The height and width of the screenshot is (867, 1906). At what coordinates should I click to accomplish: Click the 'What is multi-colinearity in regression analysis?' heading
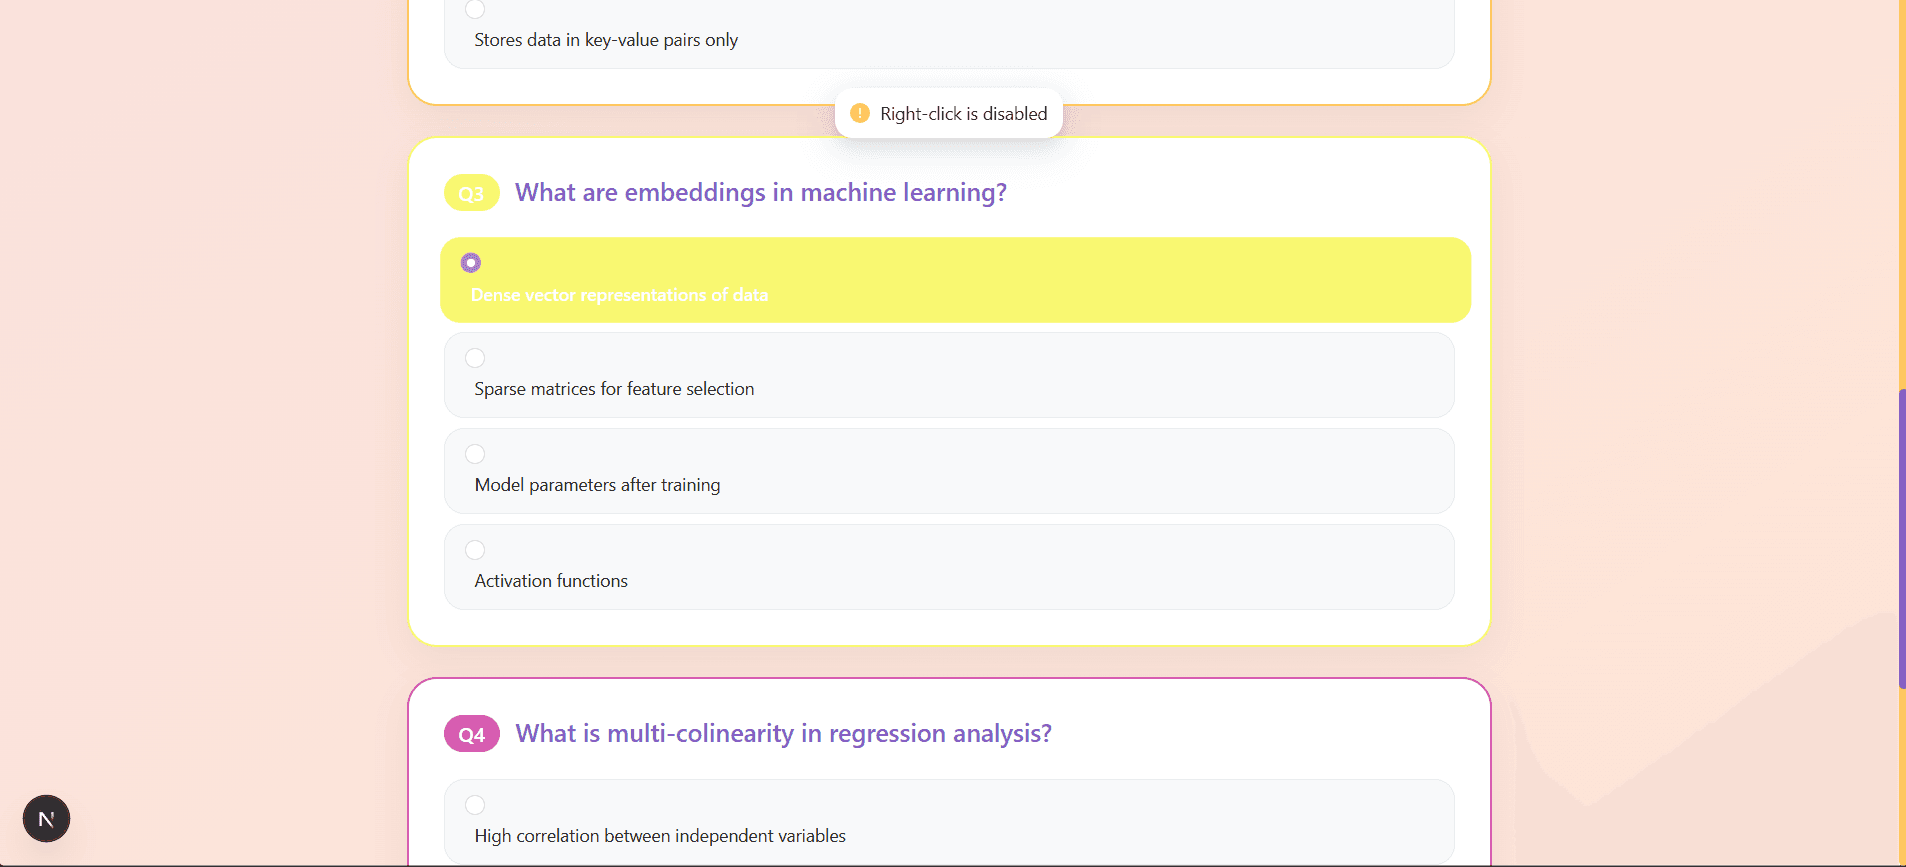click(783, 733)
